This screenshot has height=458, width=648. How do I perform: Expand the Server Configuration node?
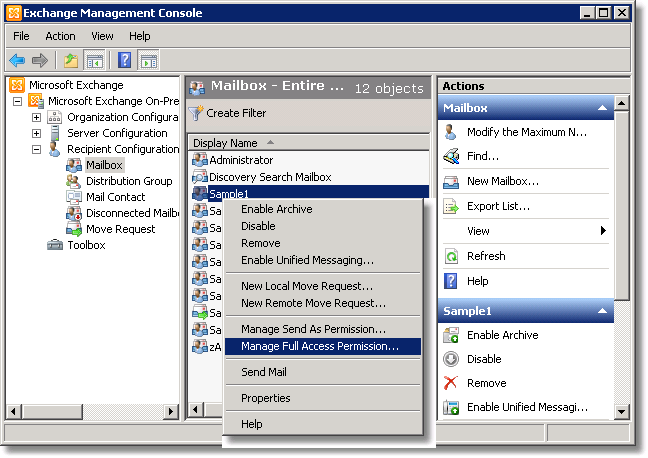point(36,134)
